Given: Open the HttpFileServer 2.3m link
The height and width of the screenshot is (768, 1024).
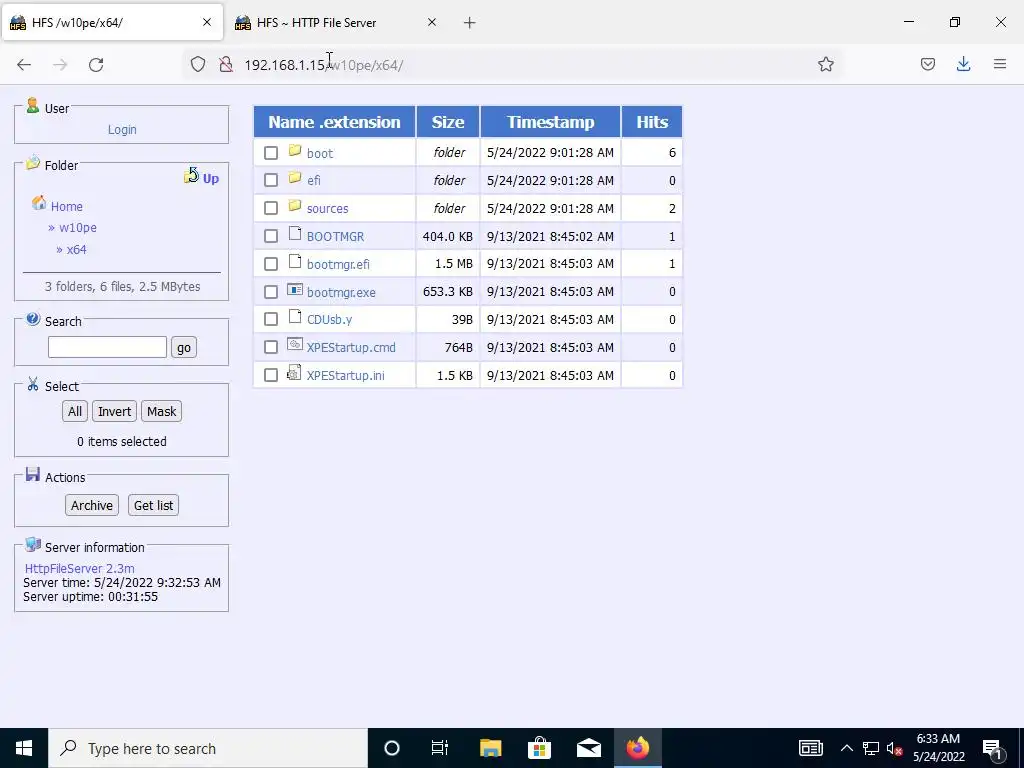Looking at the screenshot, I should pyautogui.click(x=80, y=568).
